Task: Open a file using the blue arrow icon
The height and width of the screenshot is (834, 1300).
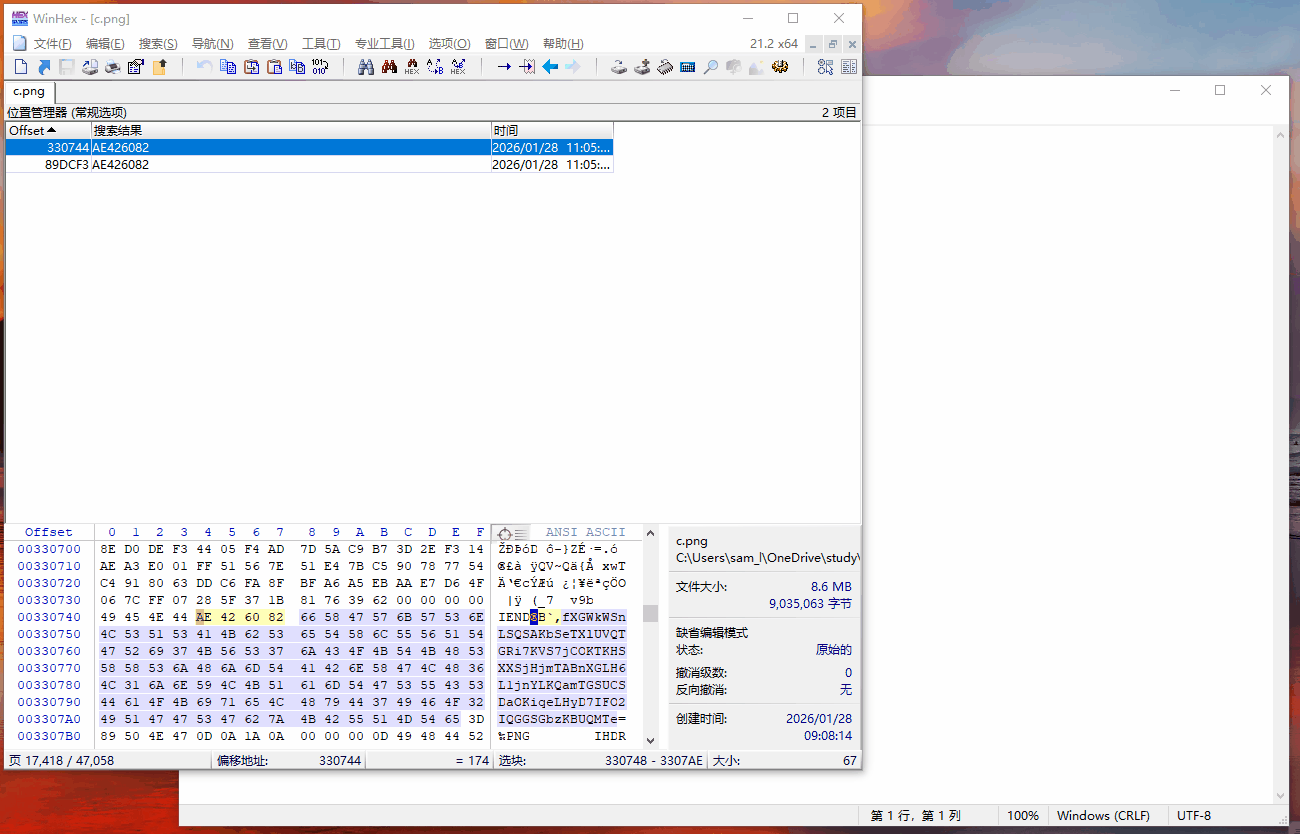Action: tap(44, 67)
